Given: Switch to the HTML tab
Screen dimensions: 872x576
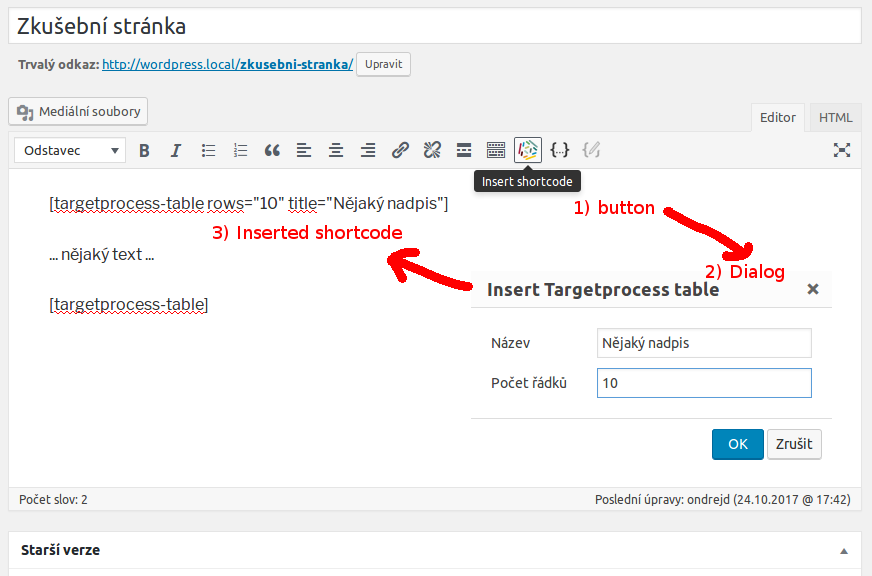Looking at the screenshot, I should pyautogui.click(x=835, y=117).
